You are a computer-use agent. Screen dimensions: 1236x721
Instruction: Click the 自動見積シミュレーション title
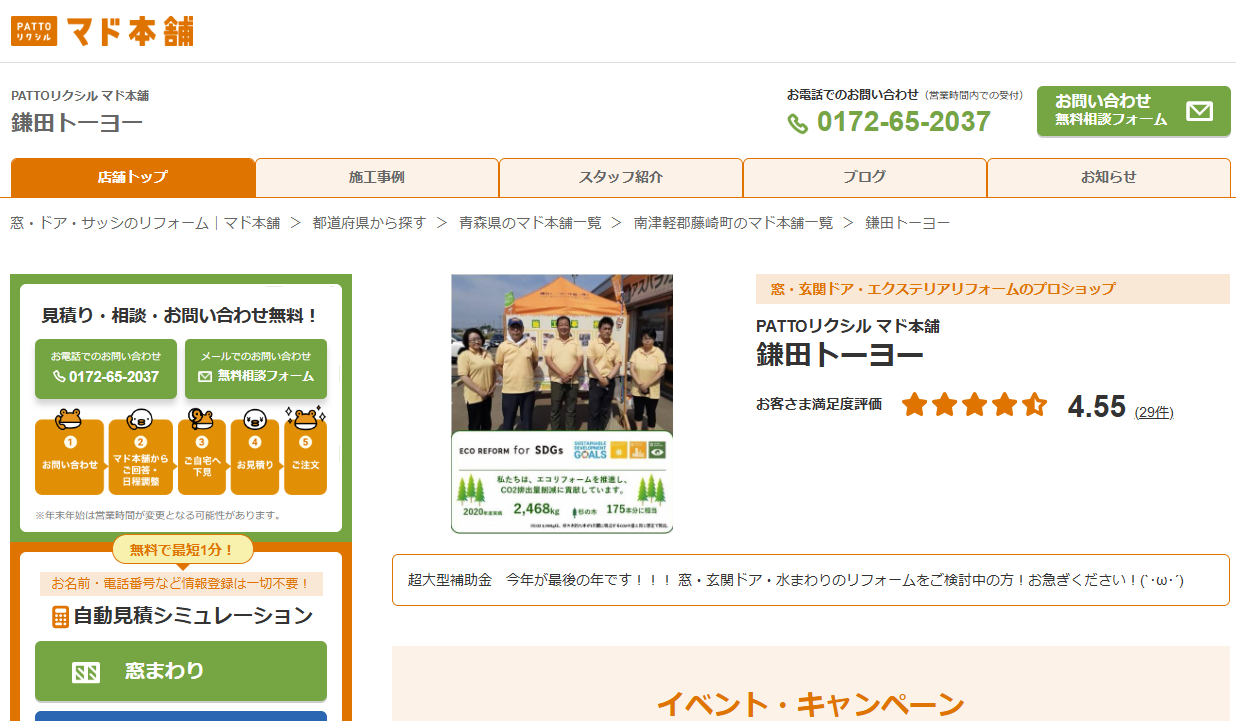193,616
